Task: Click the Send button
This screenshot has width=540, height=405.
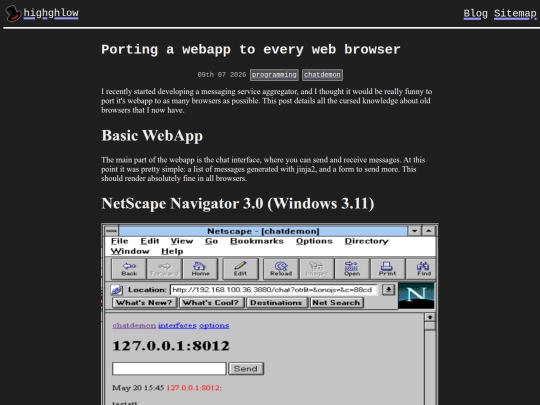Action: 246,368
